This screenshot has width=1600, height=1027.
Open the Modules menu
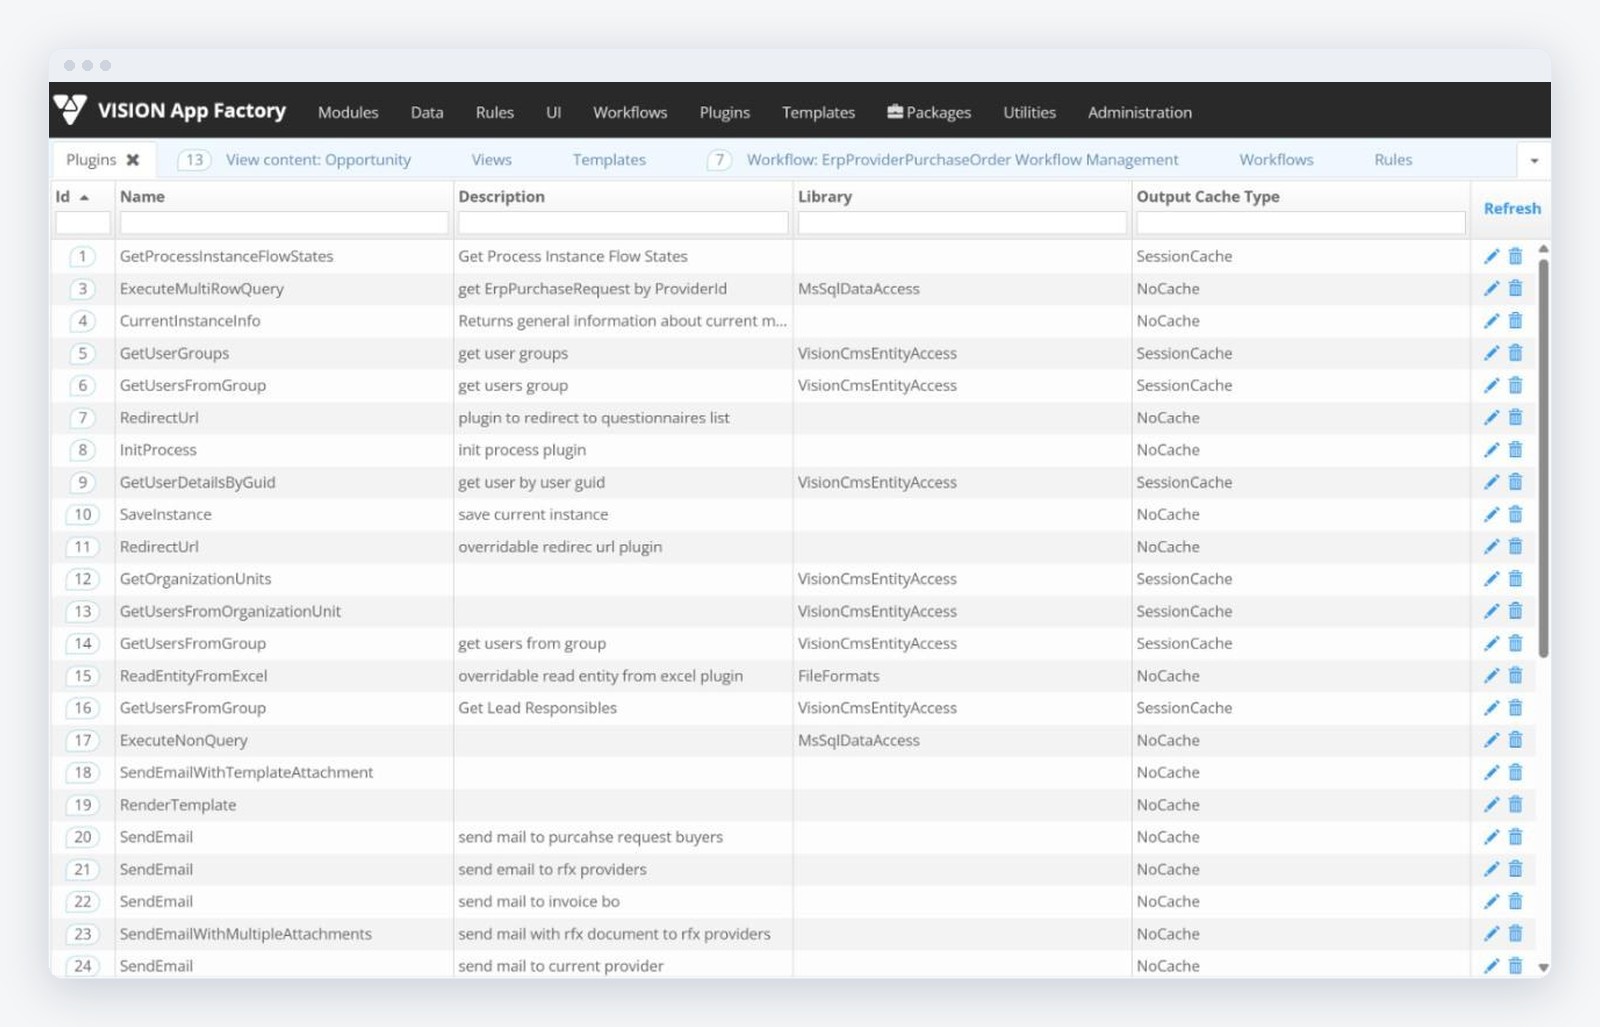(x=348, y=112)
